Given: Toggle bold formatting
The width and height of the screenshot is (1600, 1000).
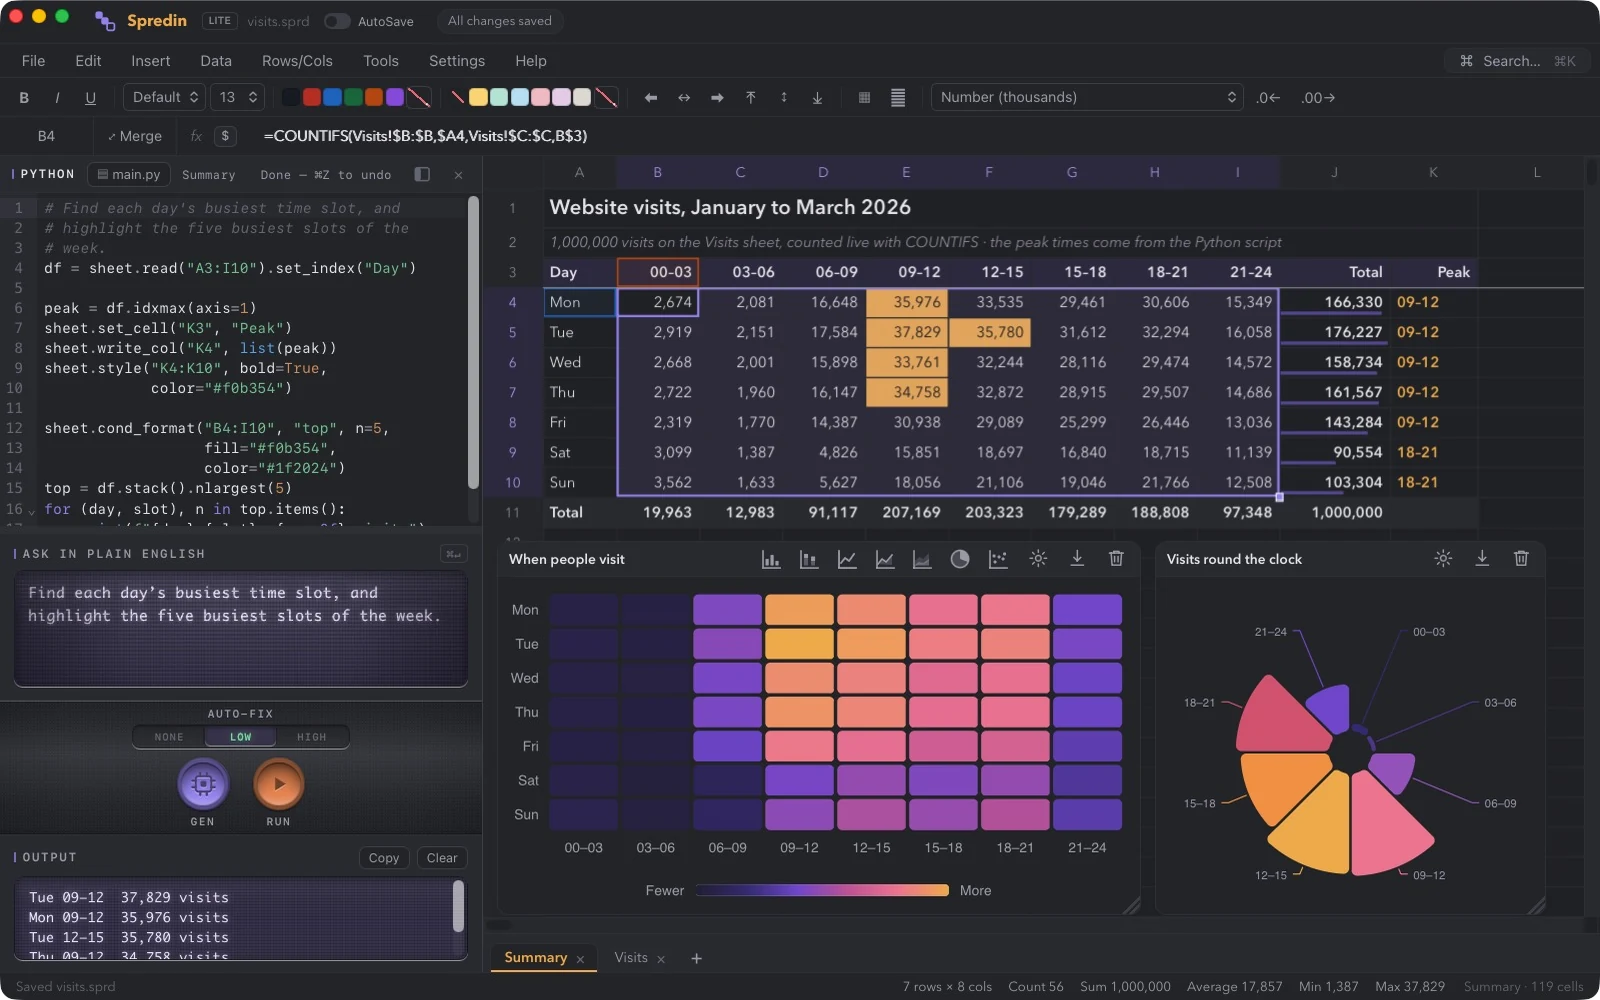Looking at the screenshot, I should click(x=24, y=97).
